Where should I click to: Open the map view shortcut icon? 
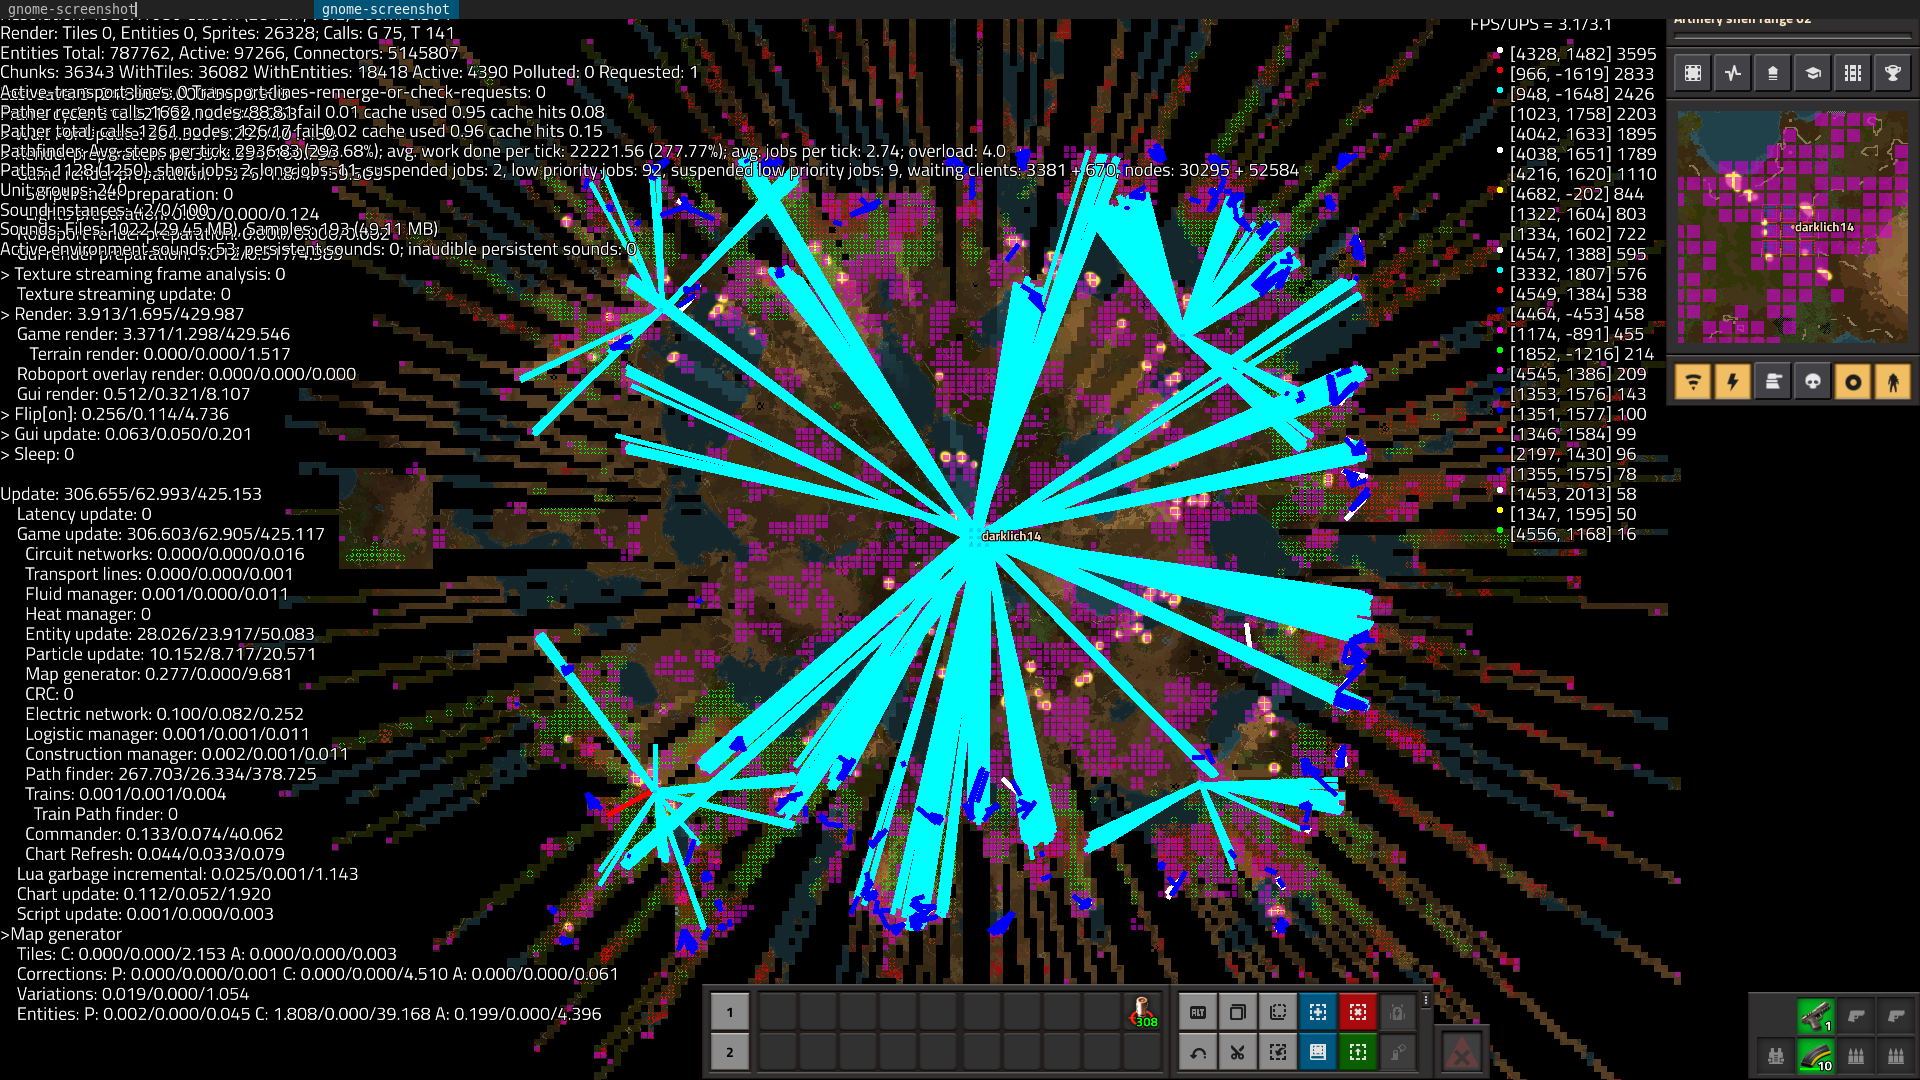1693,73
